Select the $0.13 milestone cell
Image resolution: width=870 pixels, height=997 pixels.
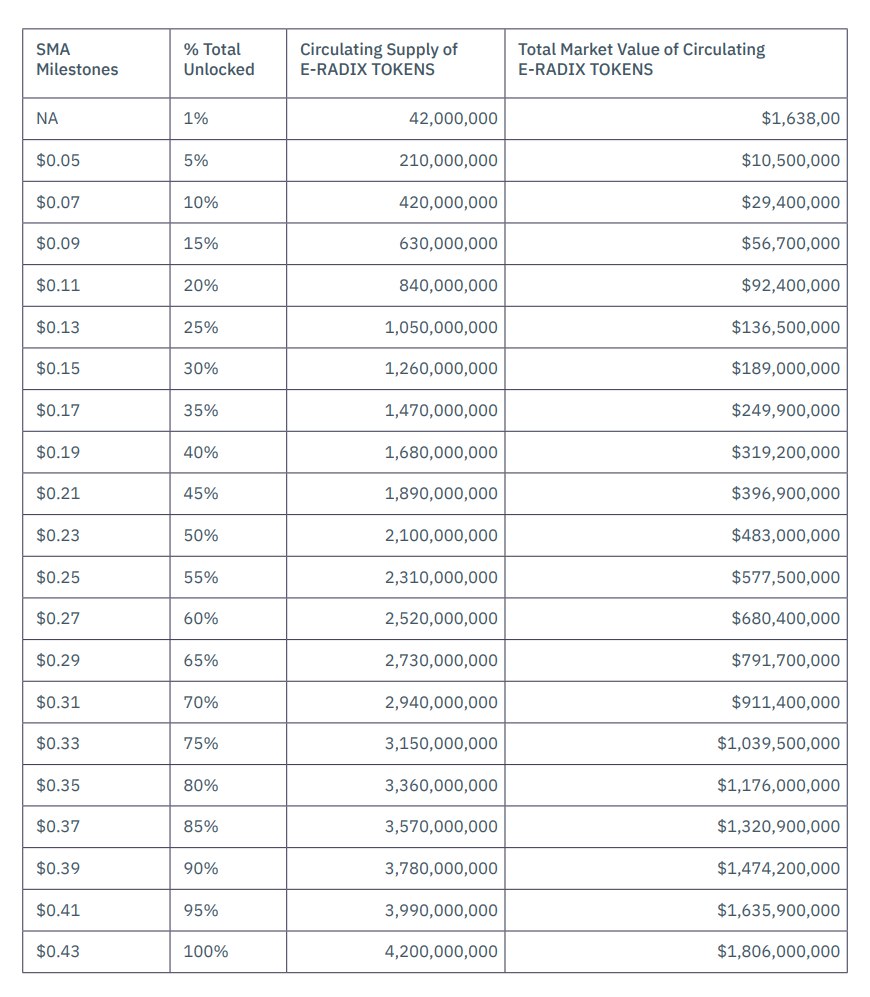point(96,327)
